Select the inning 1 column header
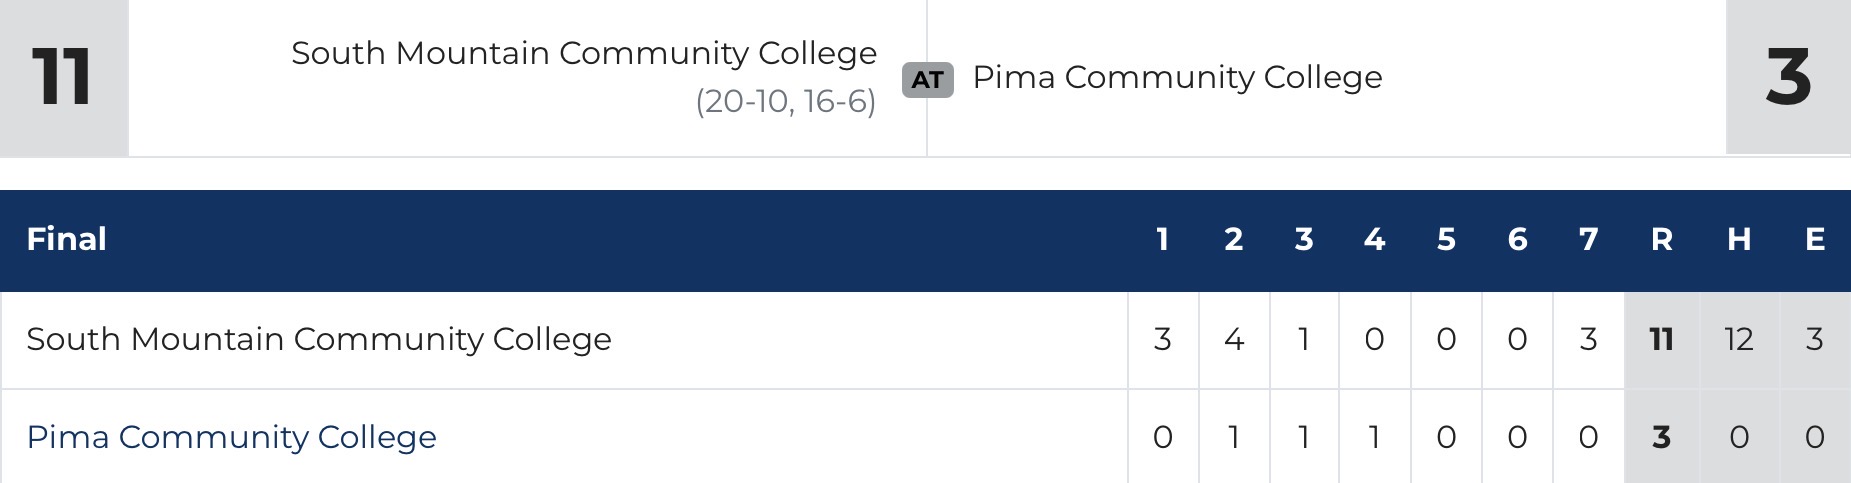 [x=1162, y=239]
